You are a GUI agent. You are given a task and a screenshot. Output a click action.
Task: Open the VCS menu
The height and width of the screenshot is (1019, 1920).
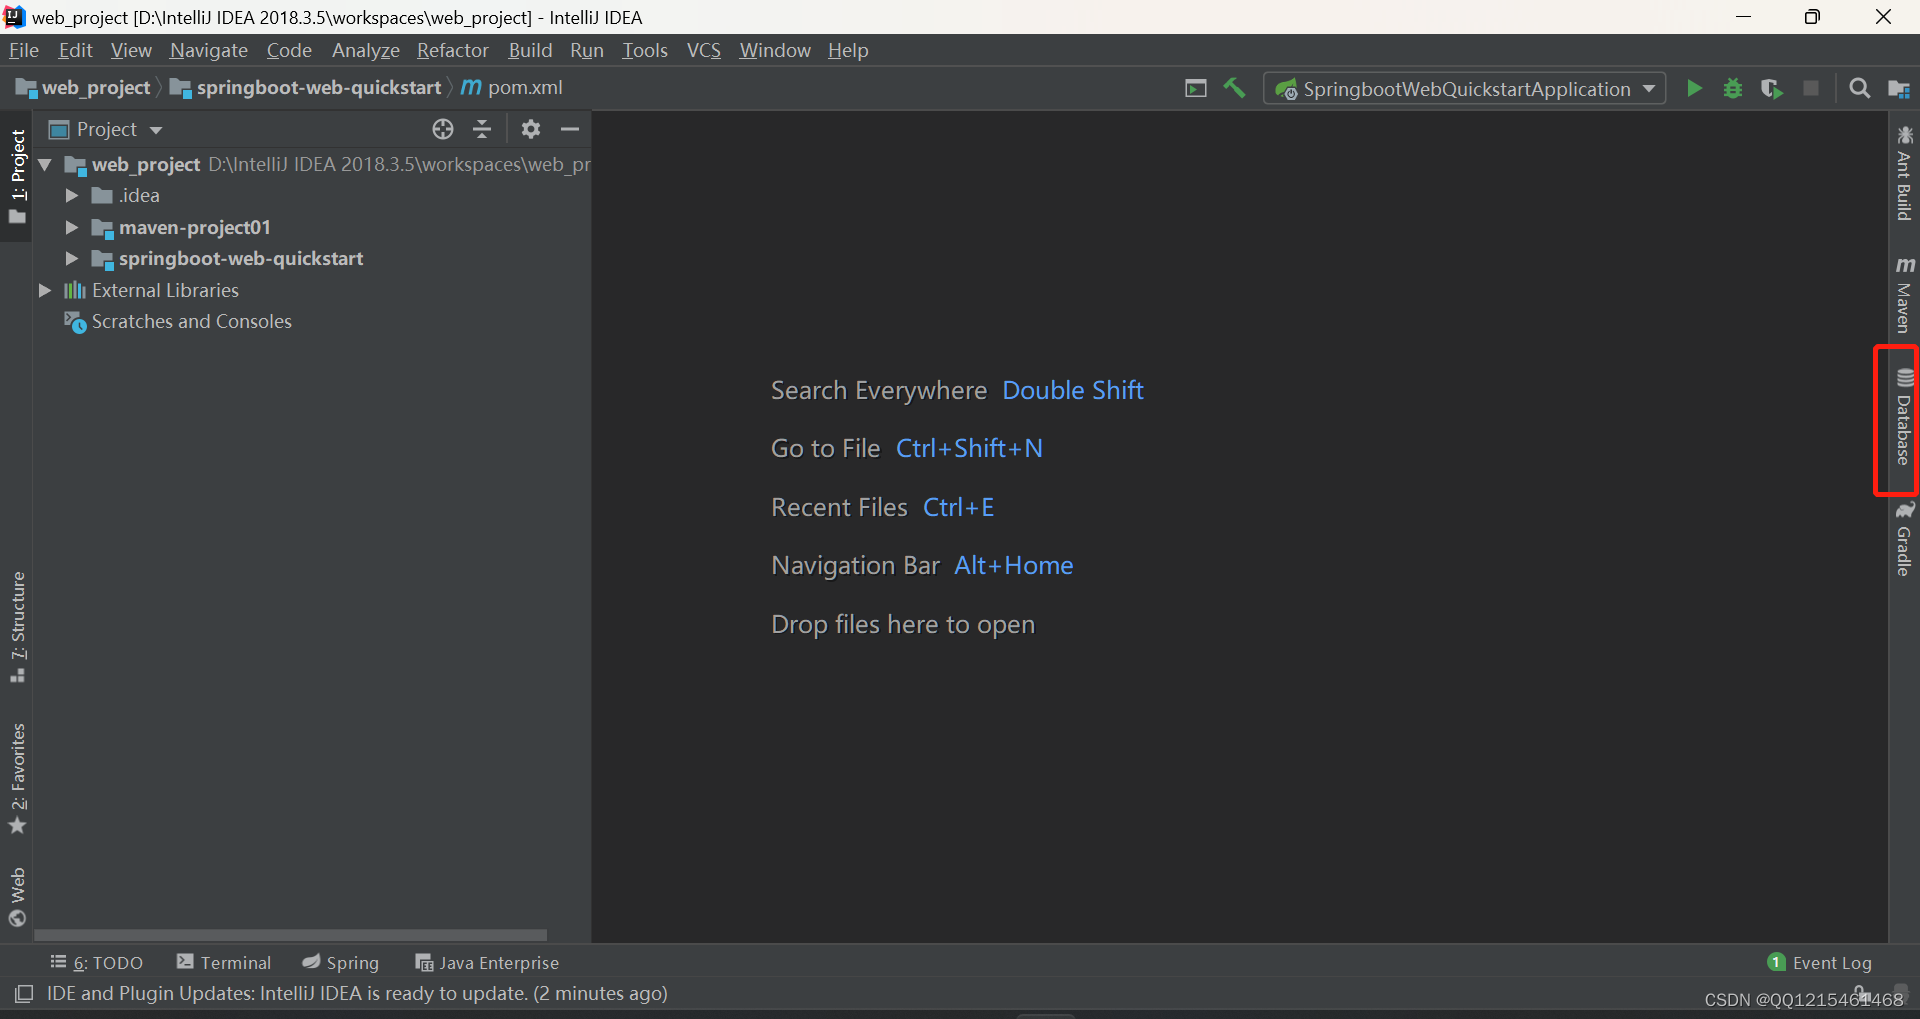coord(704,50)
